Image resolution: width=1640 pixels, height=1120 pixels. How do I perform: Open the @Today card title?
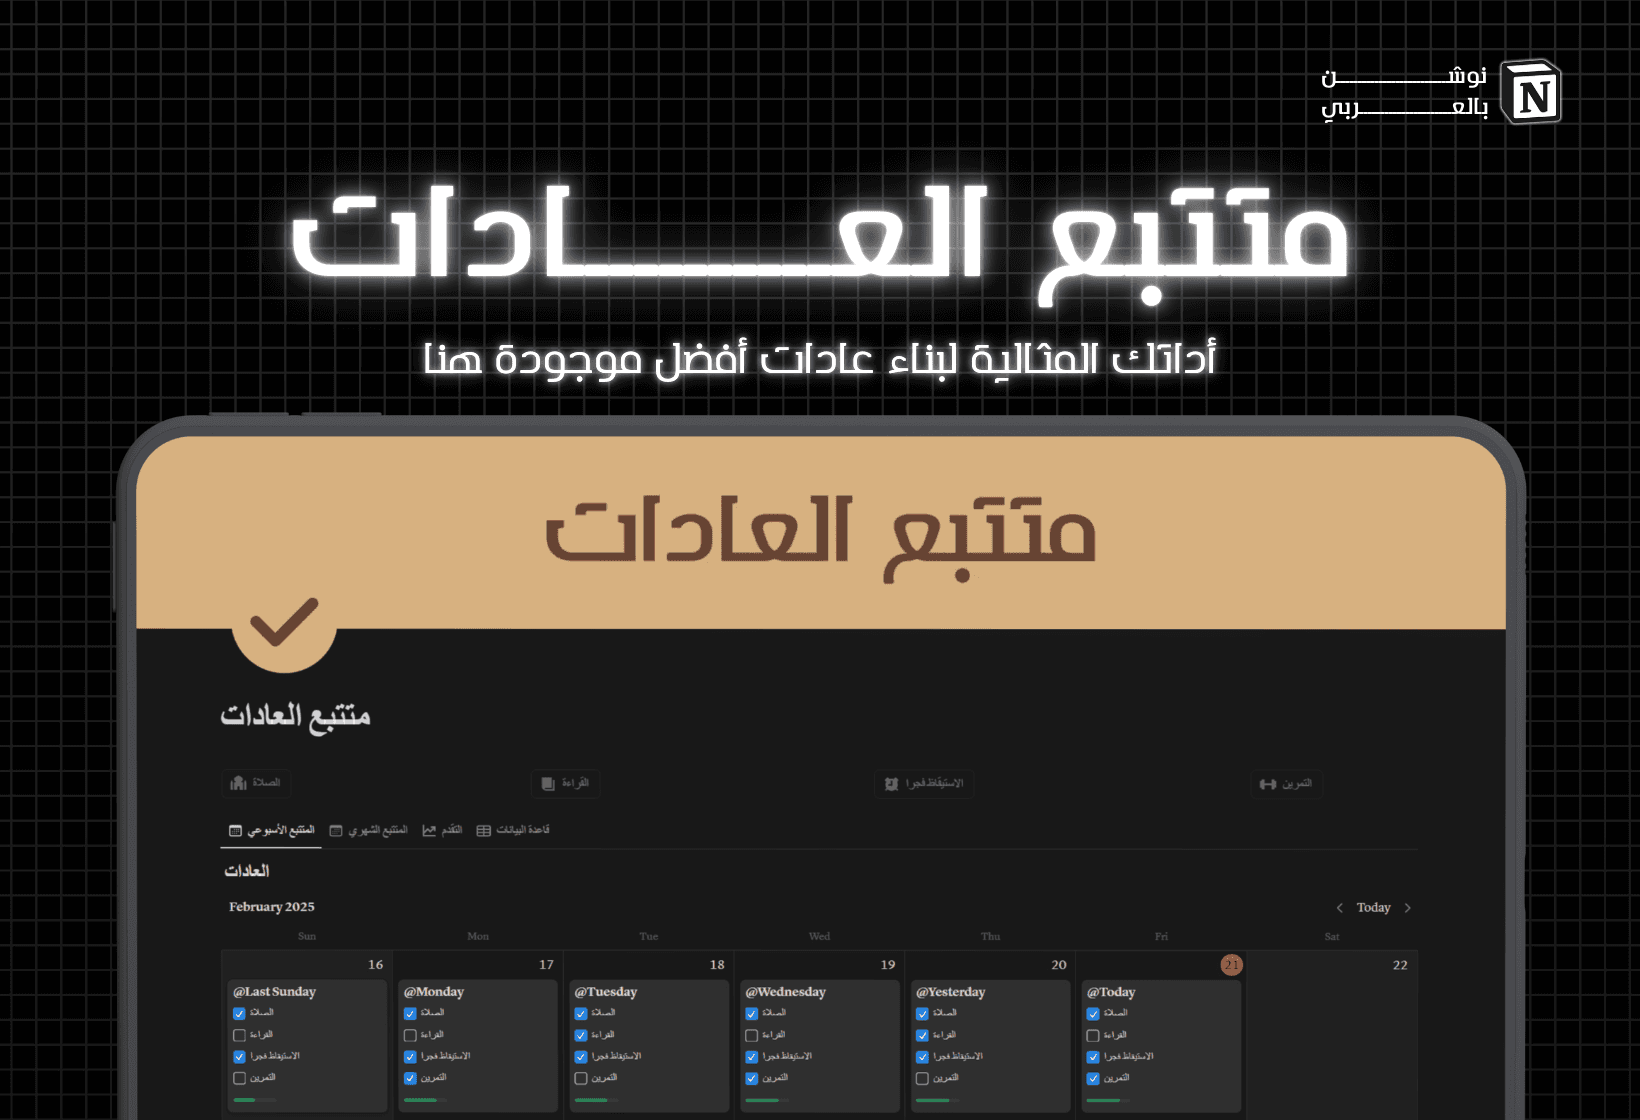[1111, 992]
